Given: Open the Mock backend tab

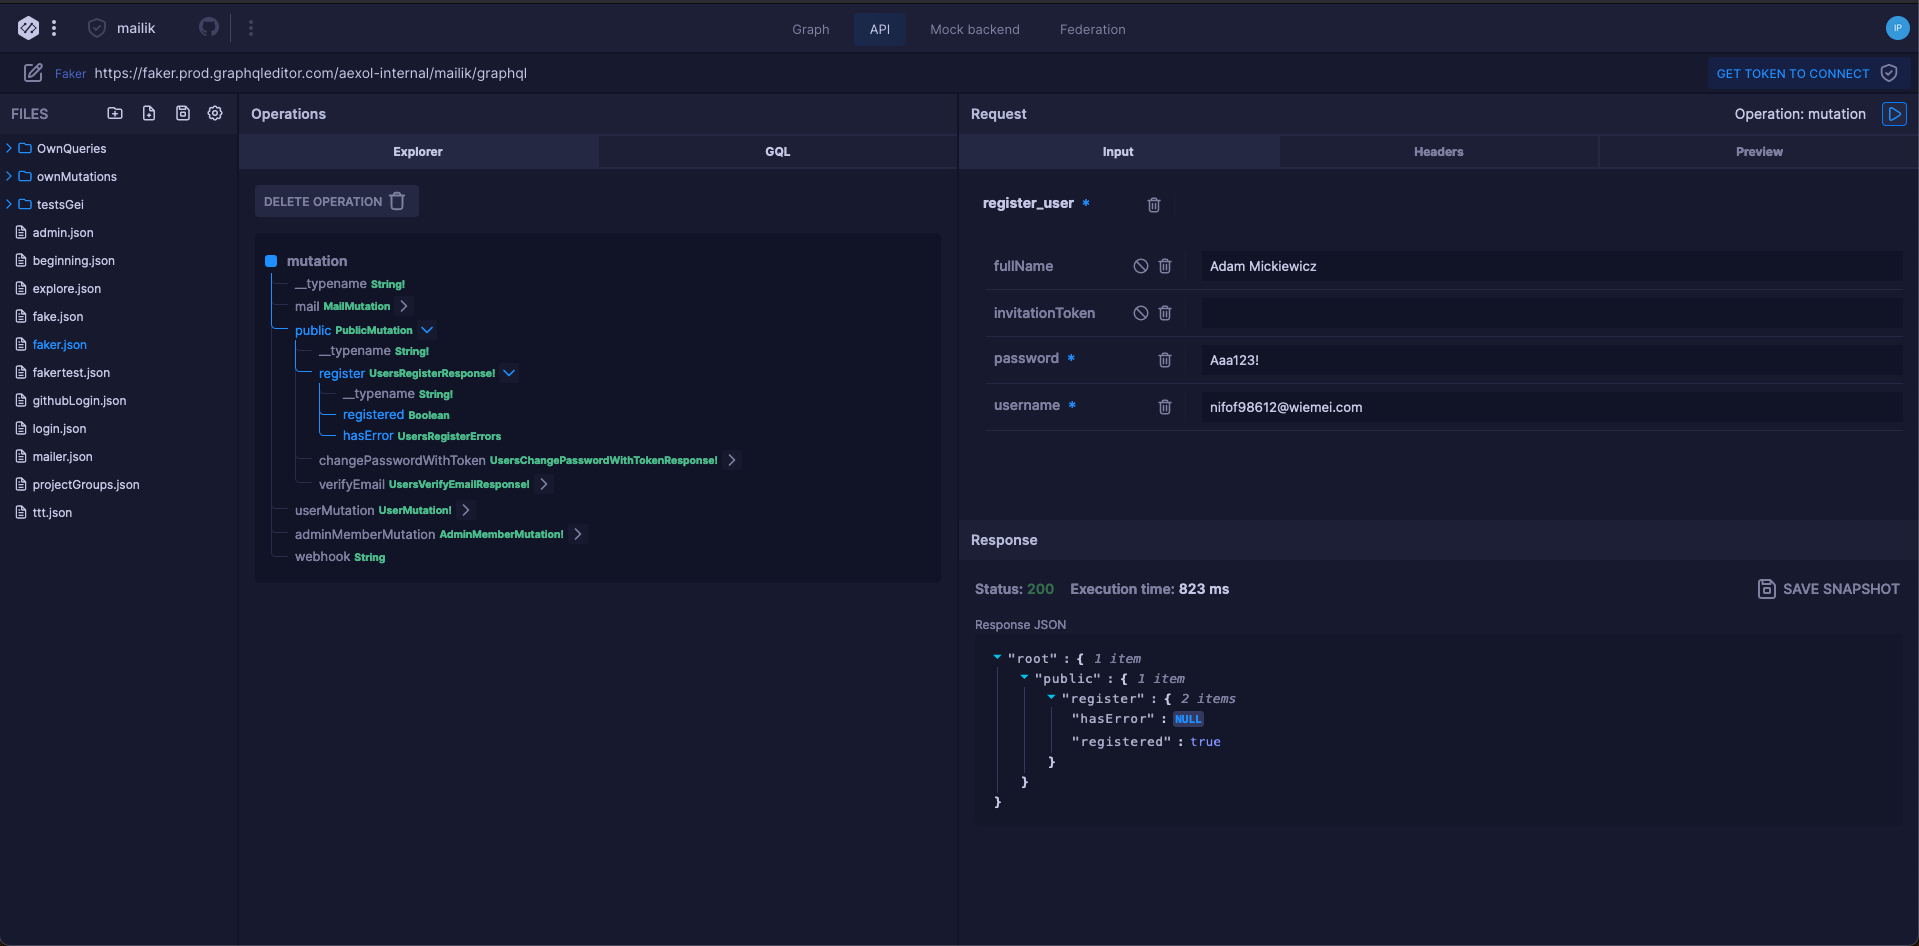Looking at the screenshot, I should (975, 29).
